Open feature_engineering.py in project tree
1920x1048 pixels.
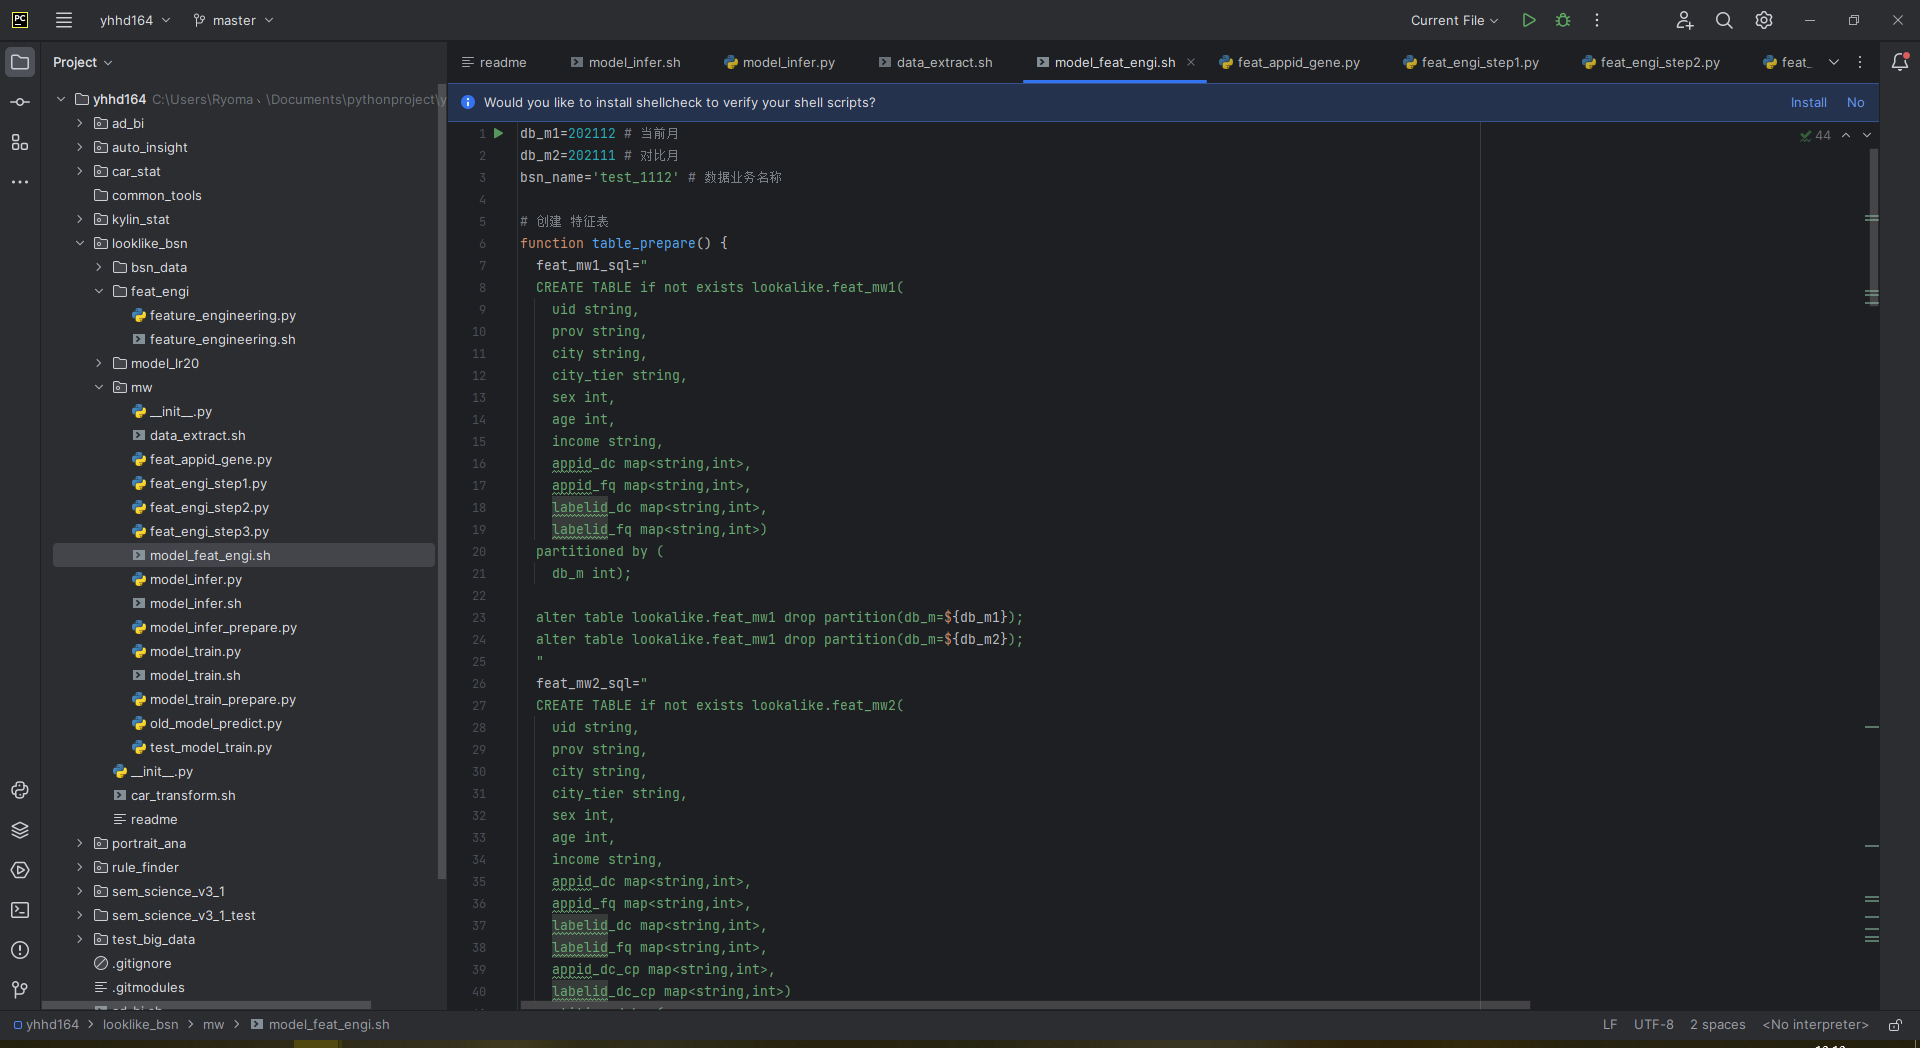point(222,315)
